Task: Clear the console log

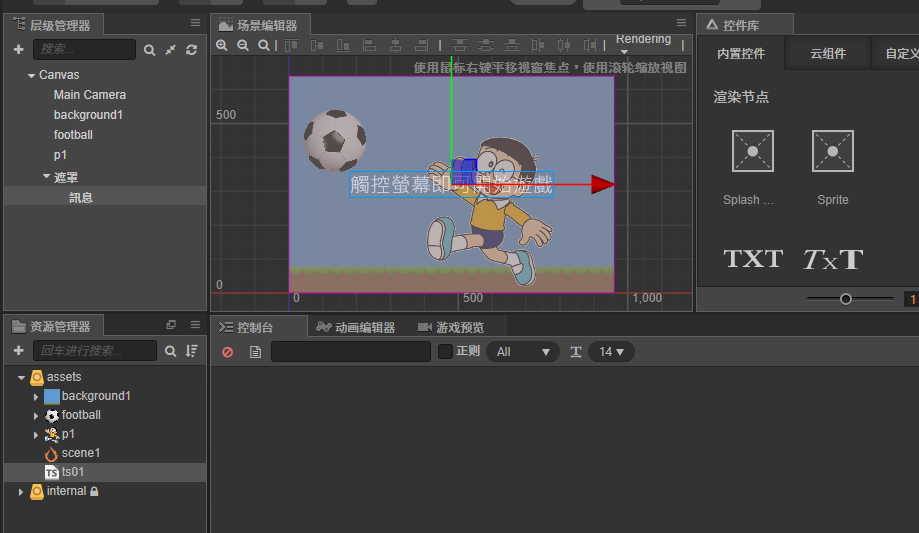Action: point(228,352)
